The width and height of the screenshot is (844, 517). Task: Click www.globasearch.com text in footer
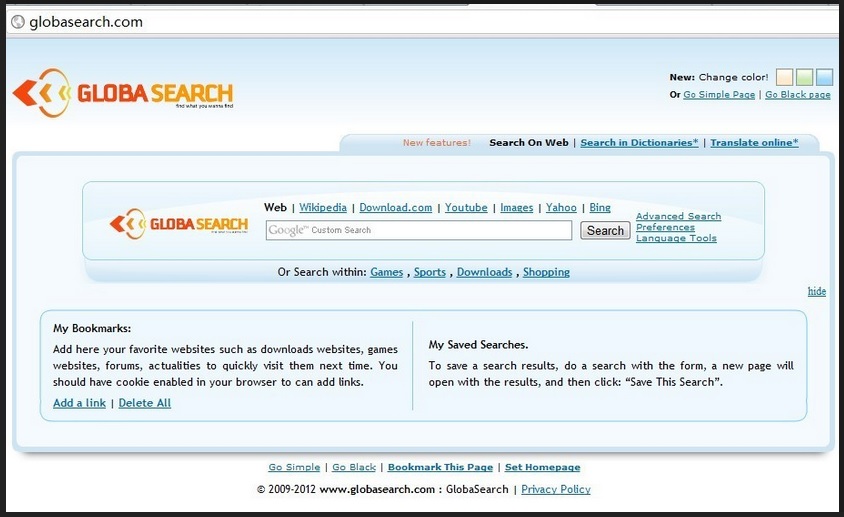(377, 489)
